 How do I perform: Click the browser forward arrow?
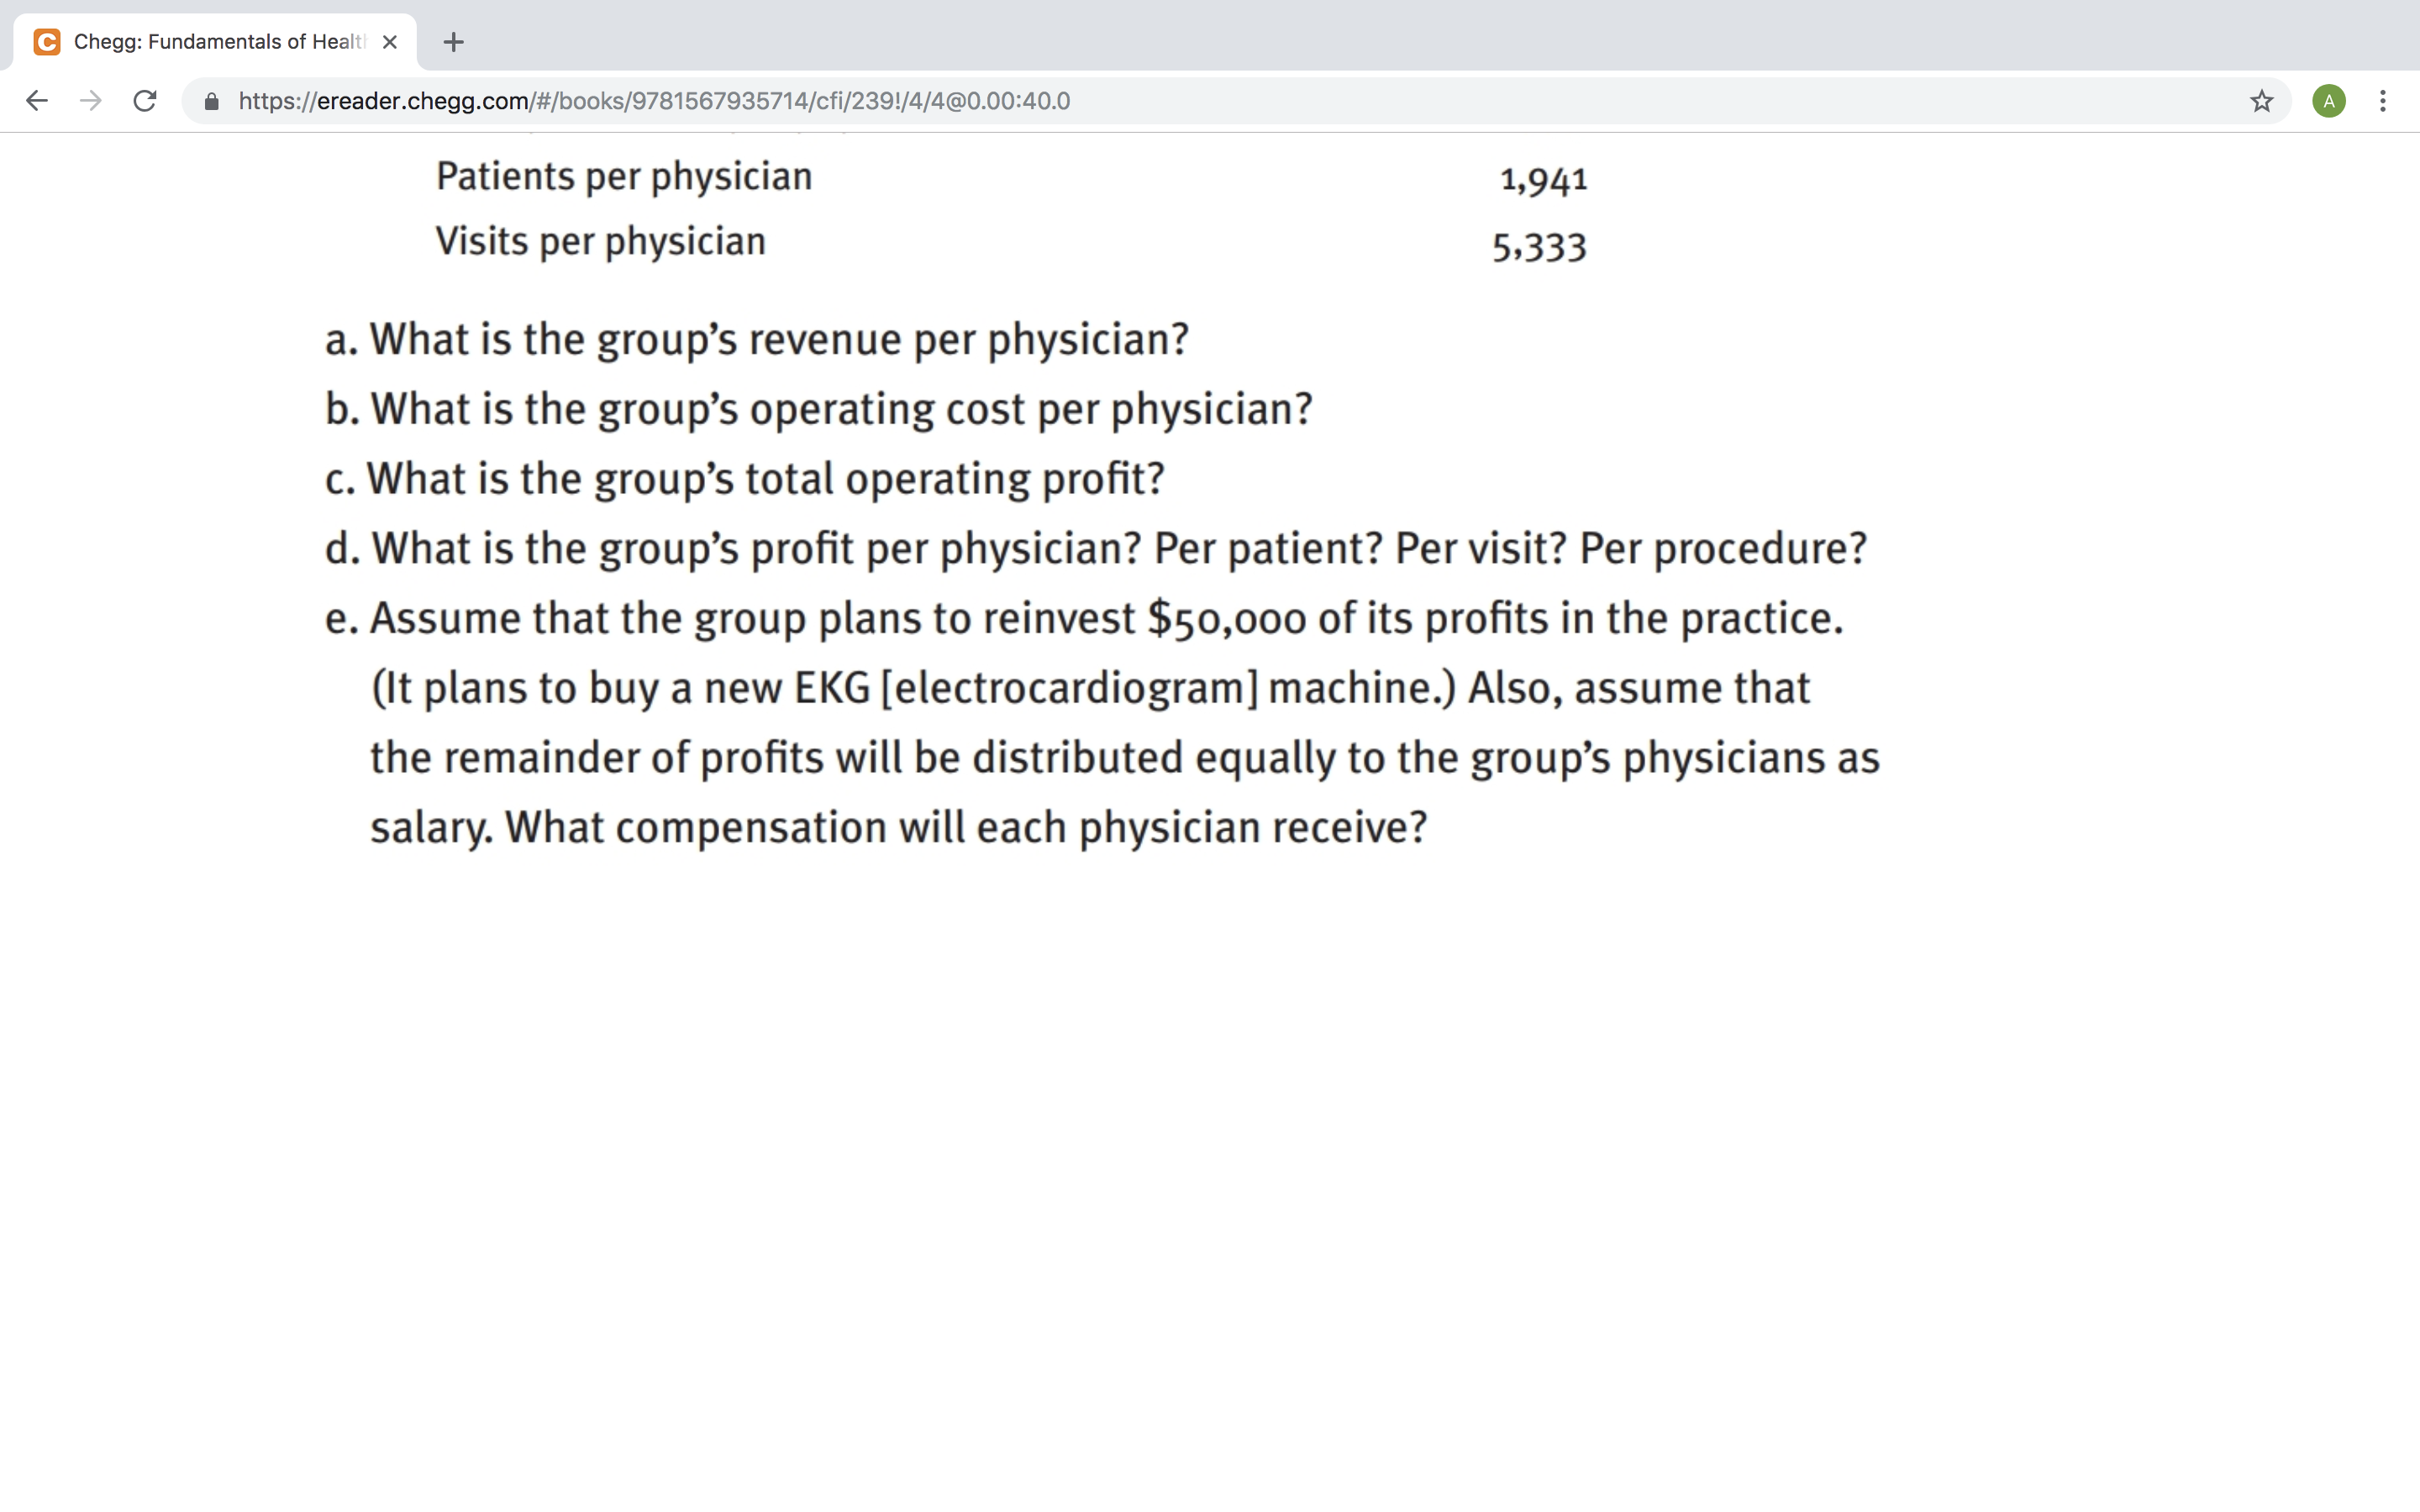[x=91, y=101]
